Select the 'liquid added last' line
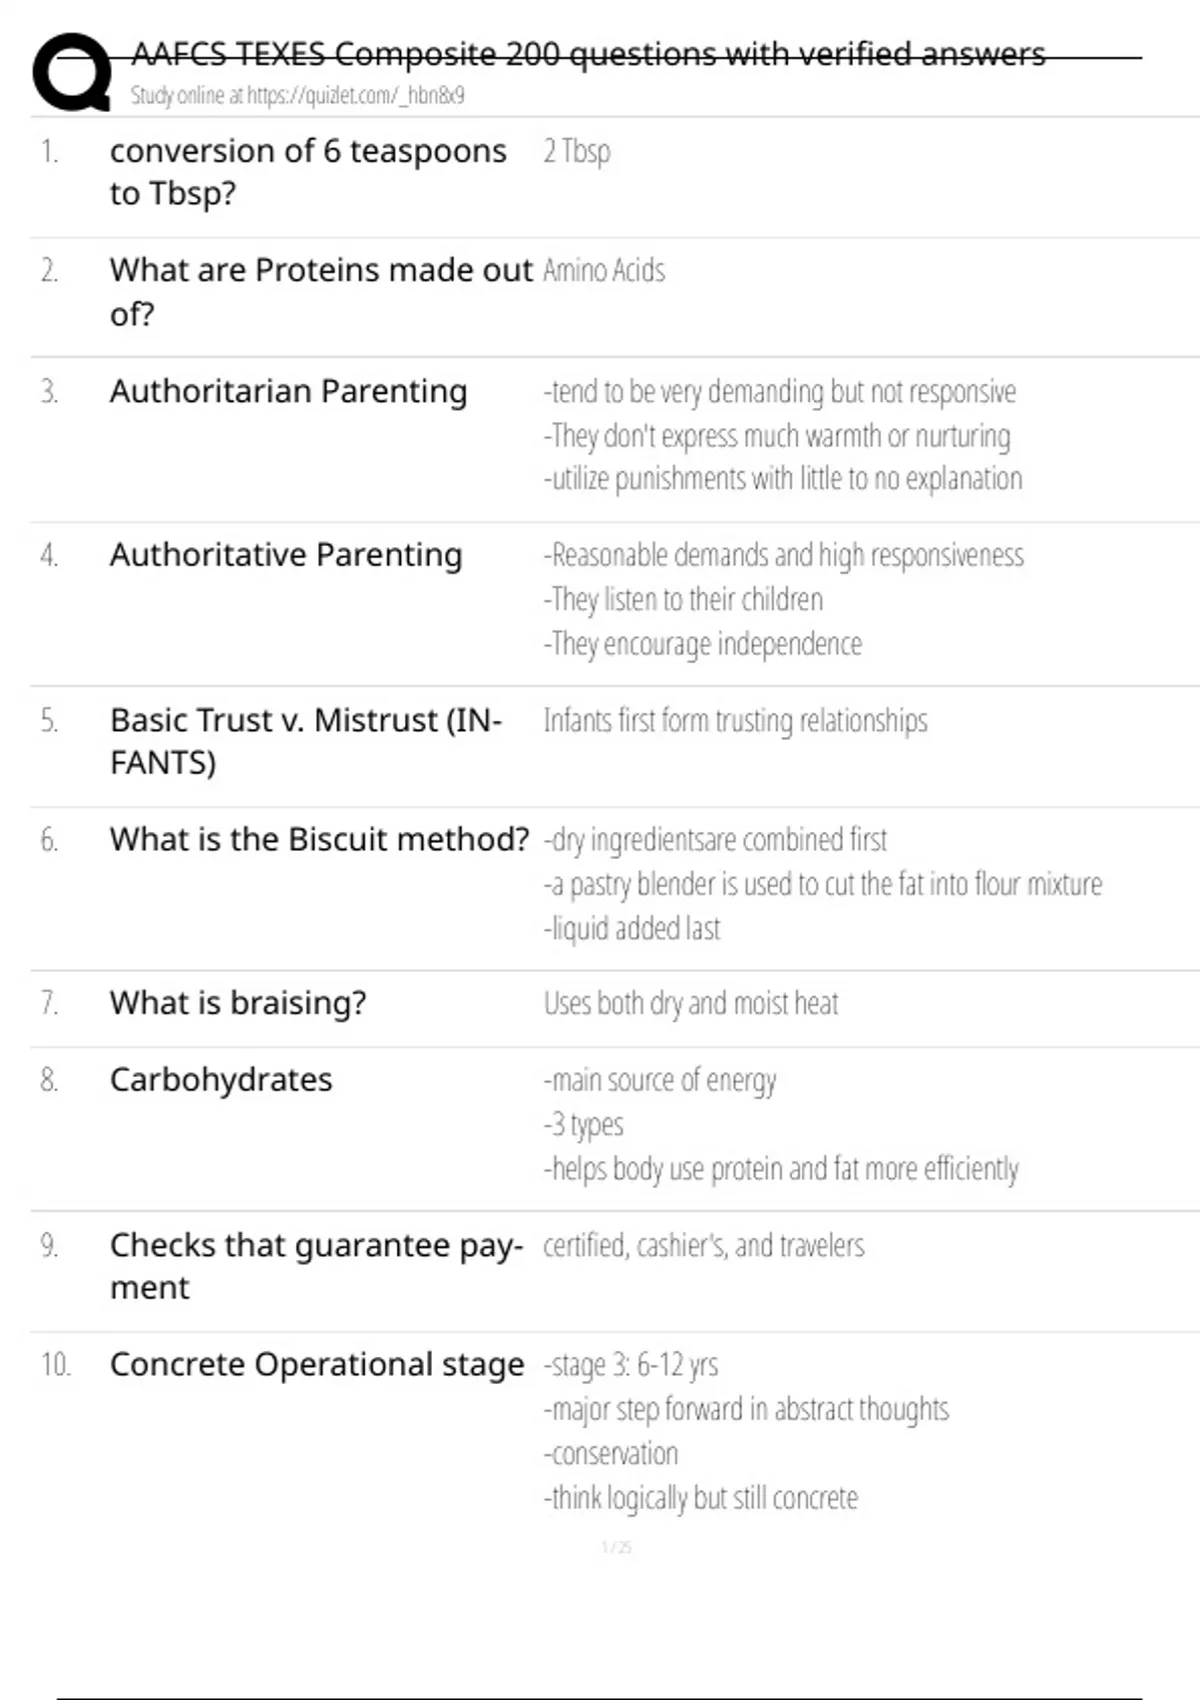 point(631,929)
